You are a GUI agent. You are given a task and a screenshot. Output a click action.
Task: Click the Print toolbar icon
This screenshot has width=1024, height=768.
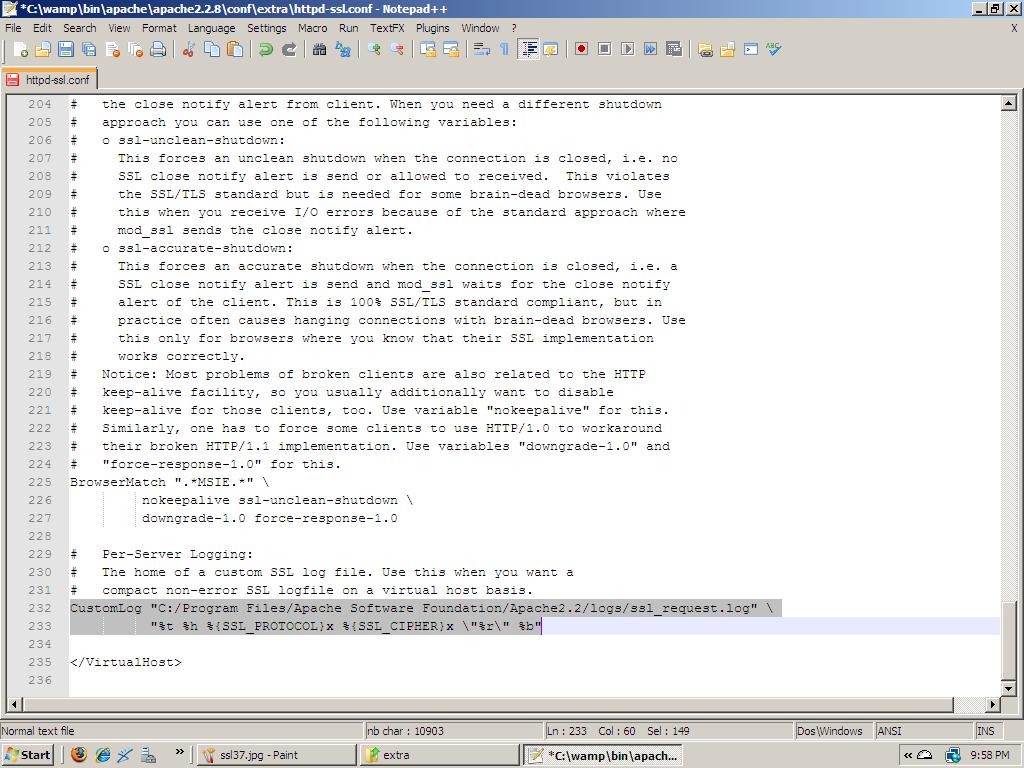[158, 49]
